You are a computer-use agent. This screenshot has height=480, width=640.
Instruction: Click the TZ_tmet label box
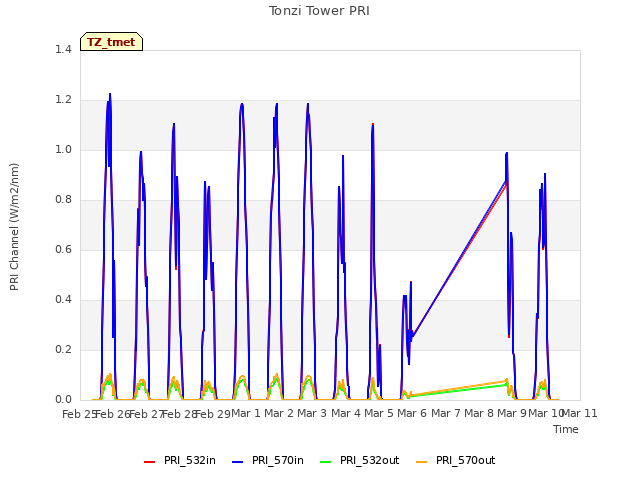(x=111, y=42)
